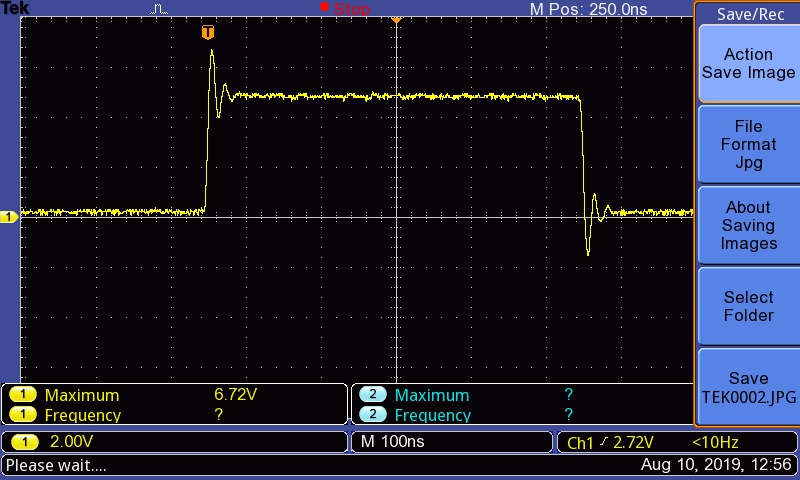Screen dimensions: 800x480
Task: Click the date and time display
Action: click(x=716, y=465)
